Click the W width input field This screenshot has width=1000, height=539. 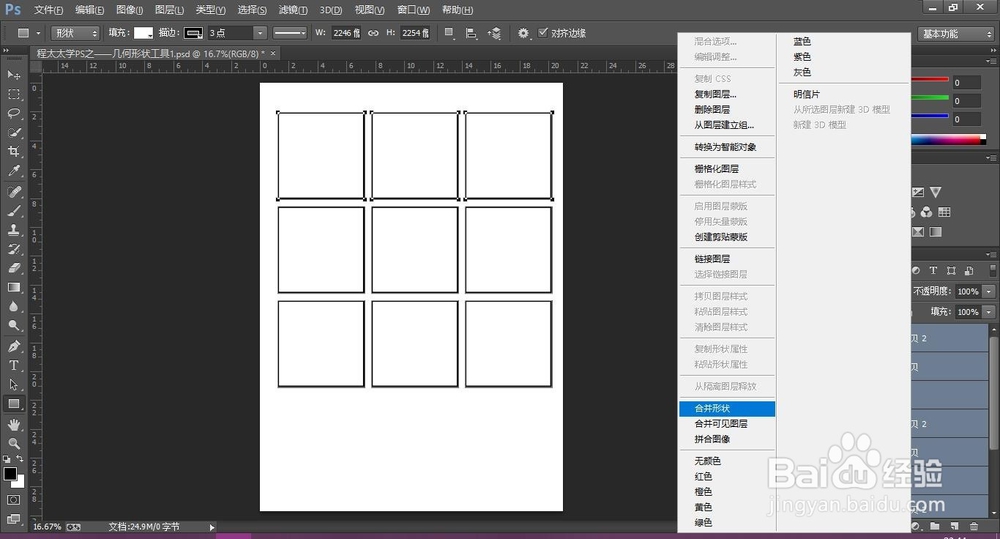pos(346,33)
